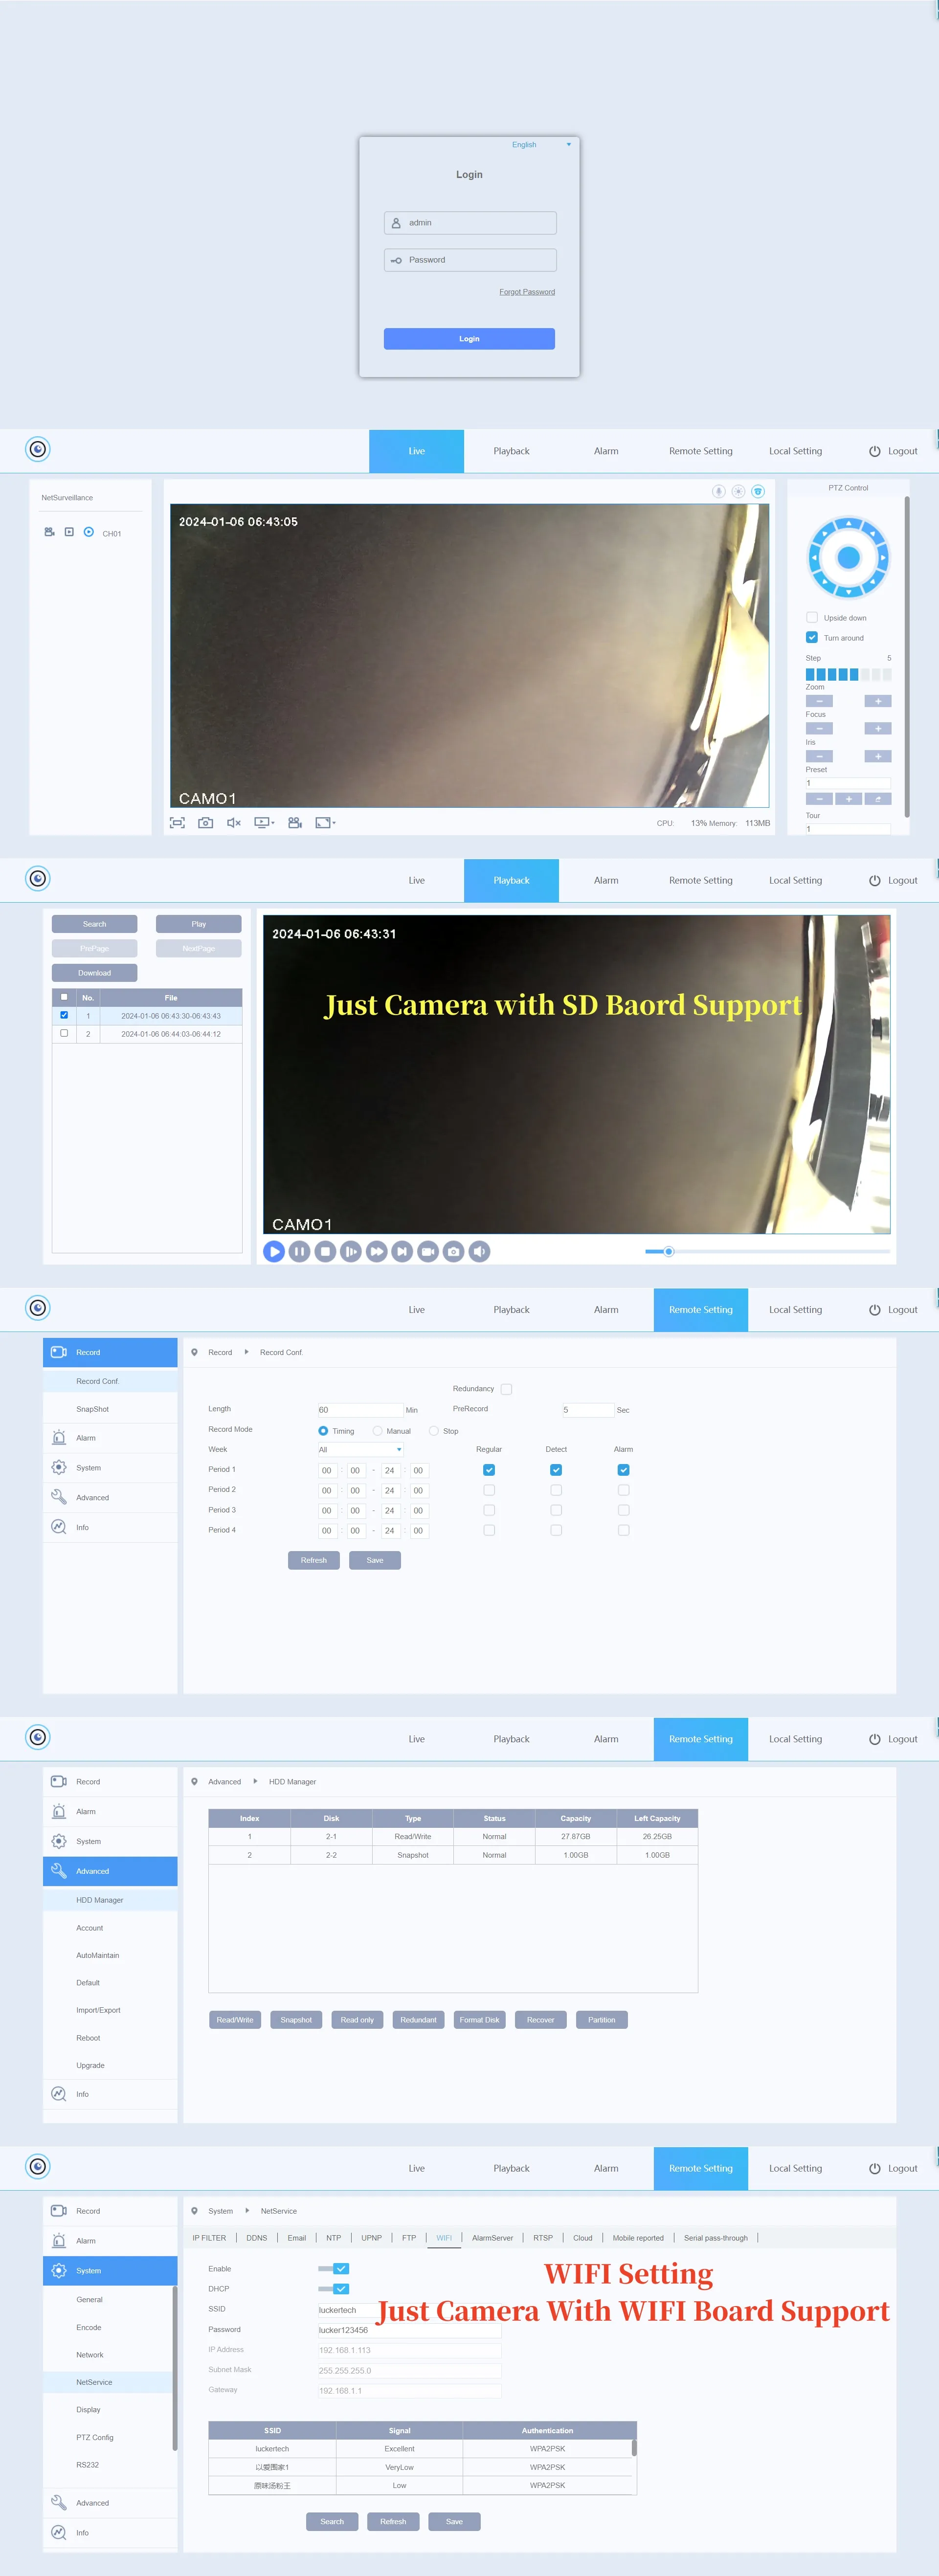This screenshot has width=939, height=2576.
Task: Open the Week dropdown set to All
Action: tap(360, 1449)
